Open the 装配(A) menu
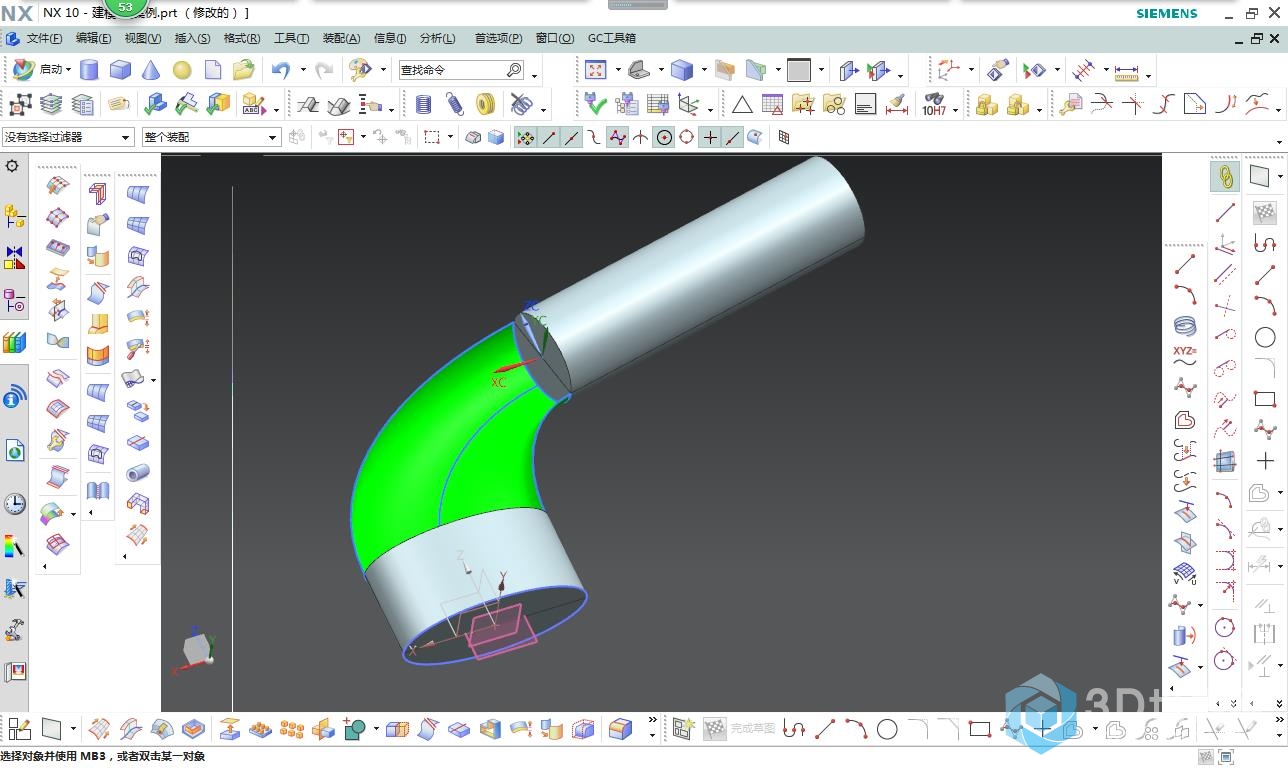The image size is (1288, 768). point(341,38)
